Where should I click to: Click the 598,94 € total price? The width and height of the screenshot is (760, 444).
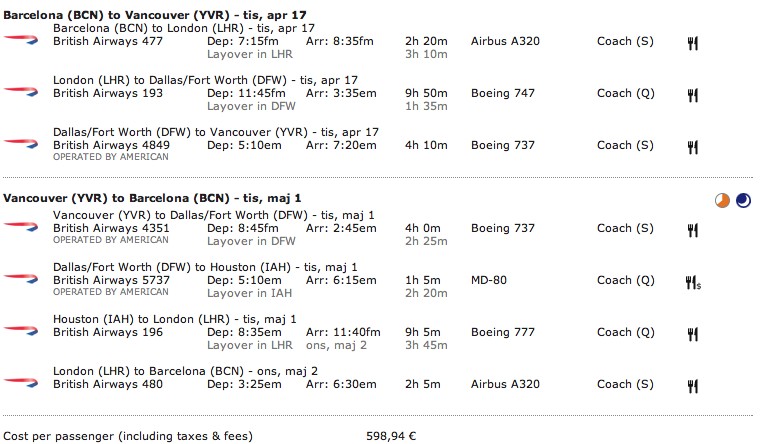coord(392,436)
